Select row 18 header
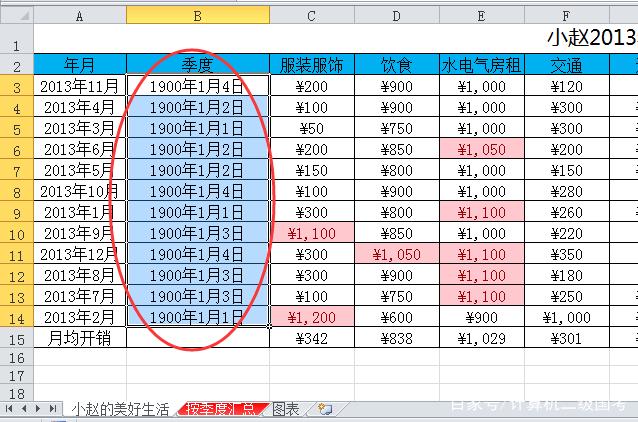Screen dimensions: 638x422 click(x=17, y=392)
